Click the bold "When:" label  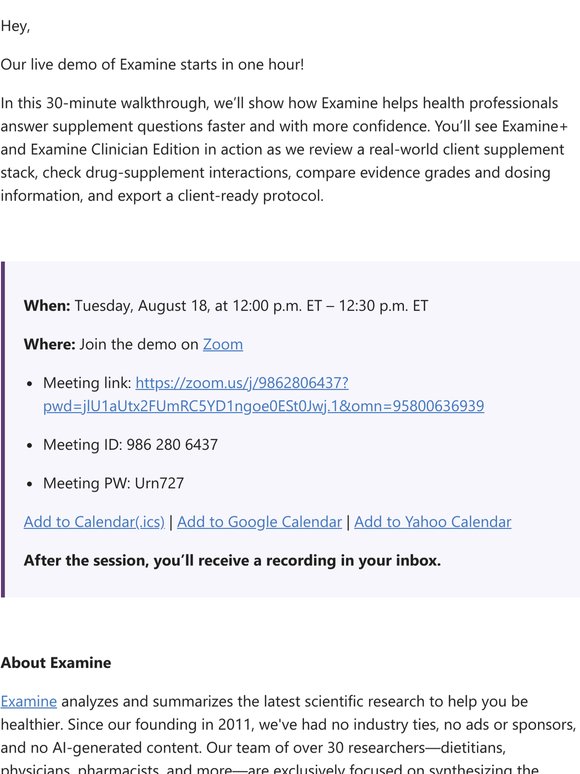coord(47,306)
